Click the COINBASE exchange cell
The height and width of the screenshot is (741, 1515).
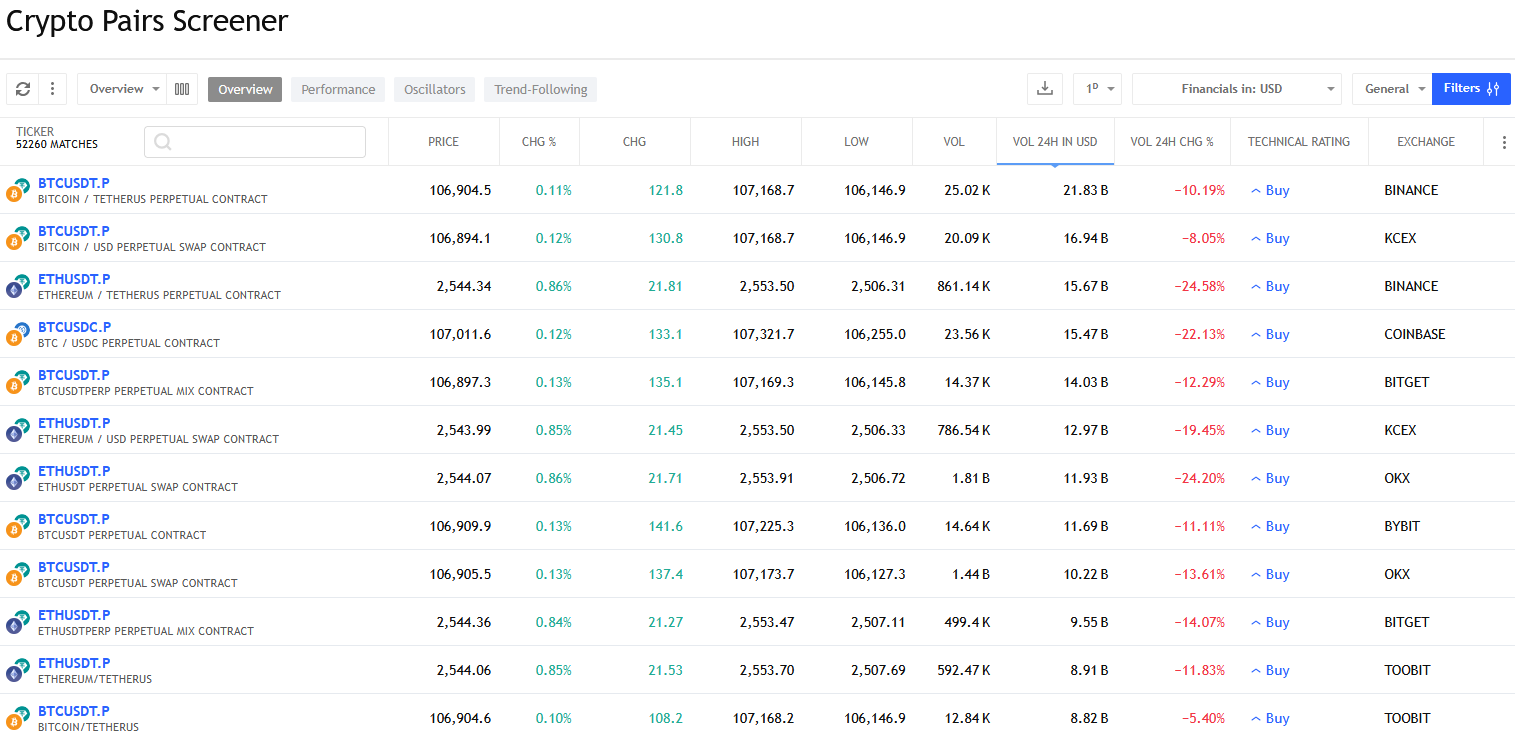[x=1414, y=334]
